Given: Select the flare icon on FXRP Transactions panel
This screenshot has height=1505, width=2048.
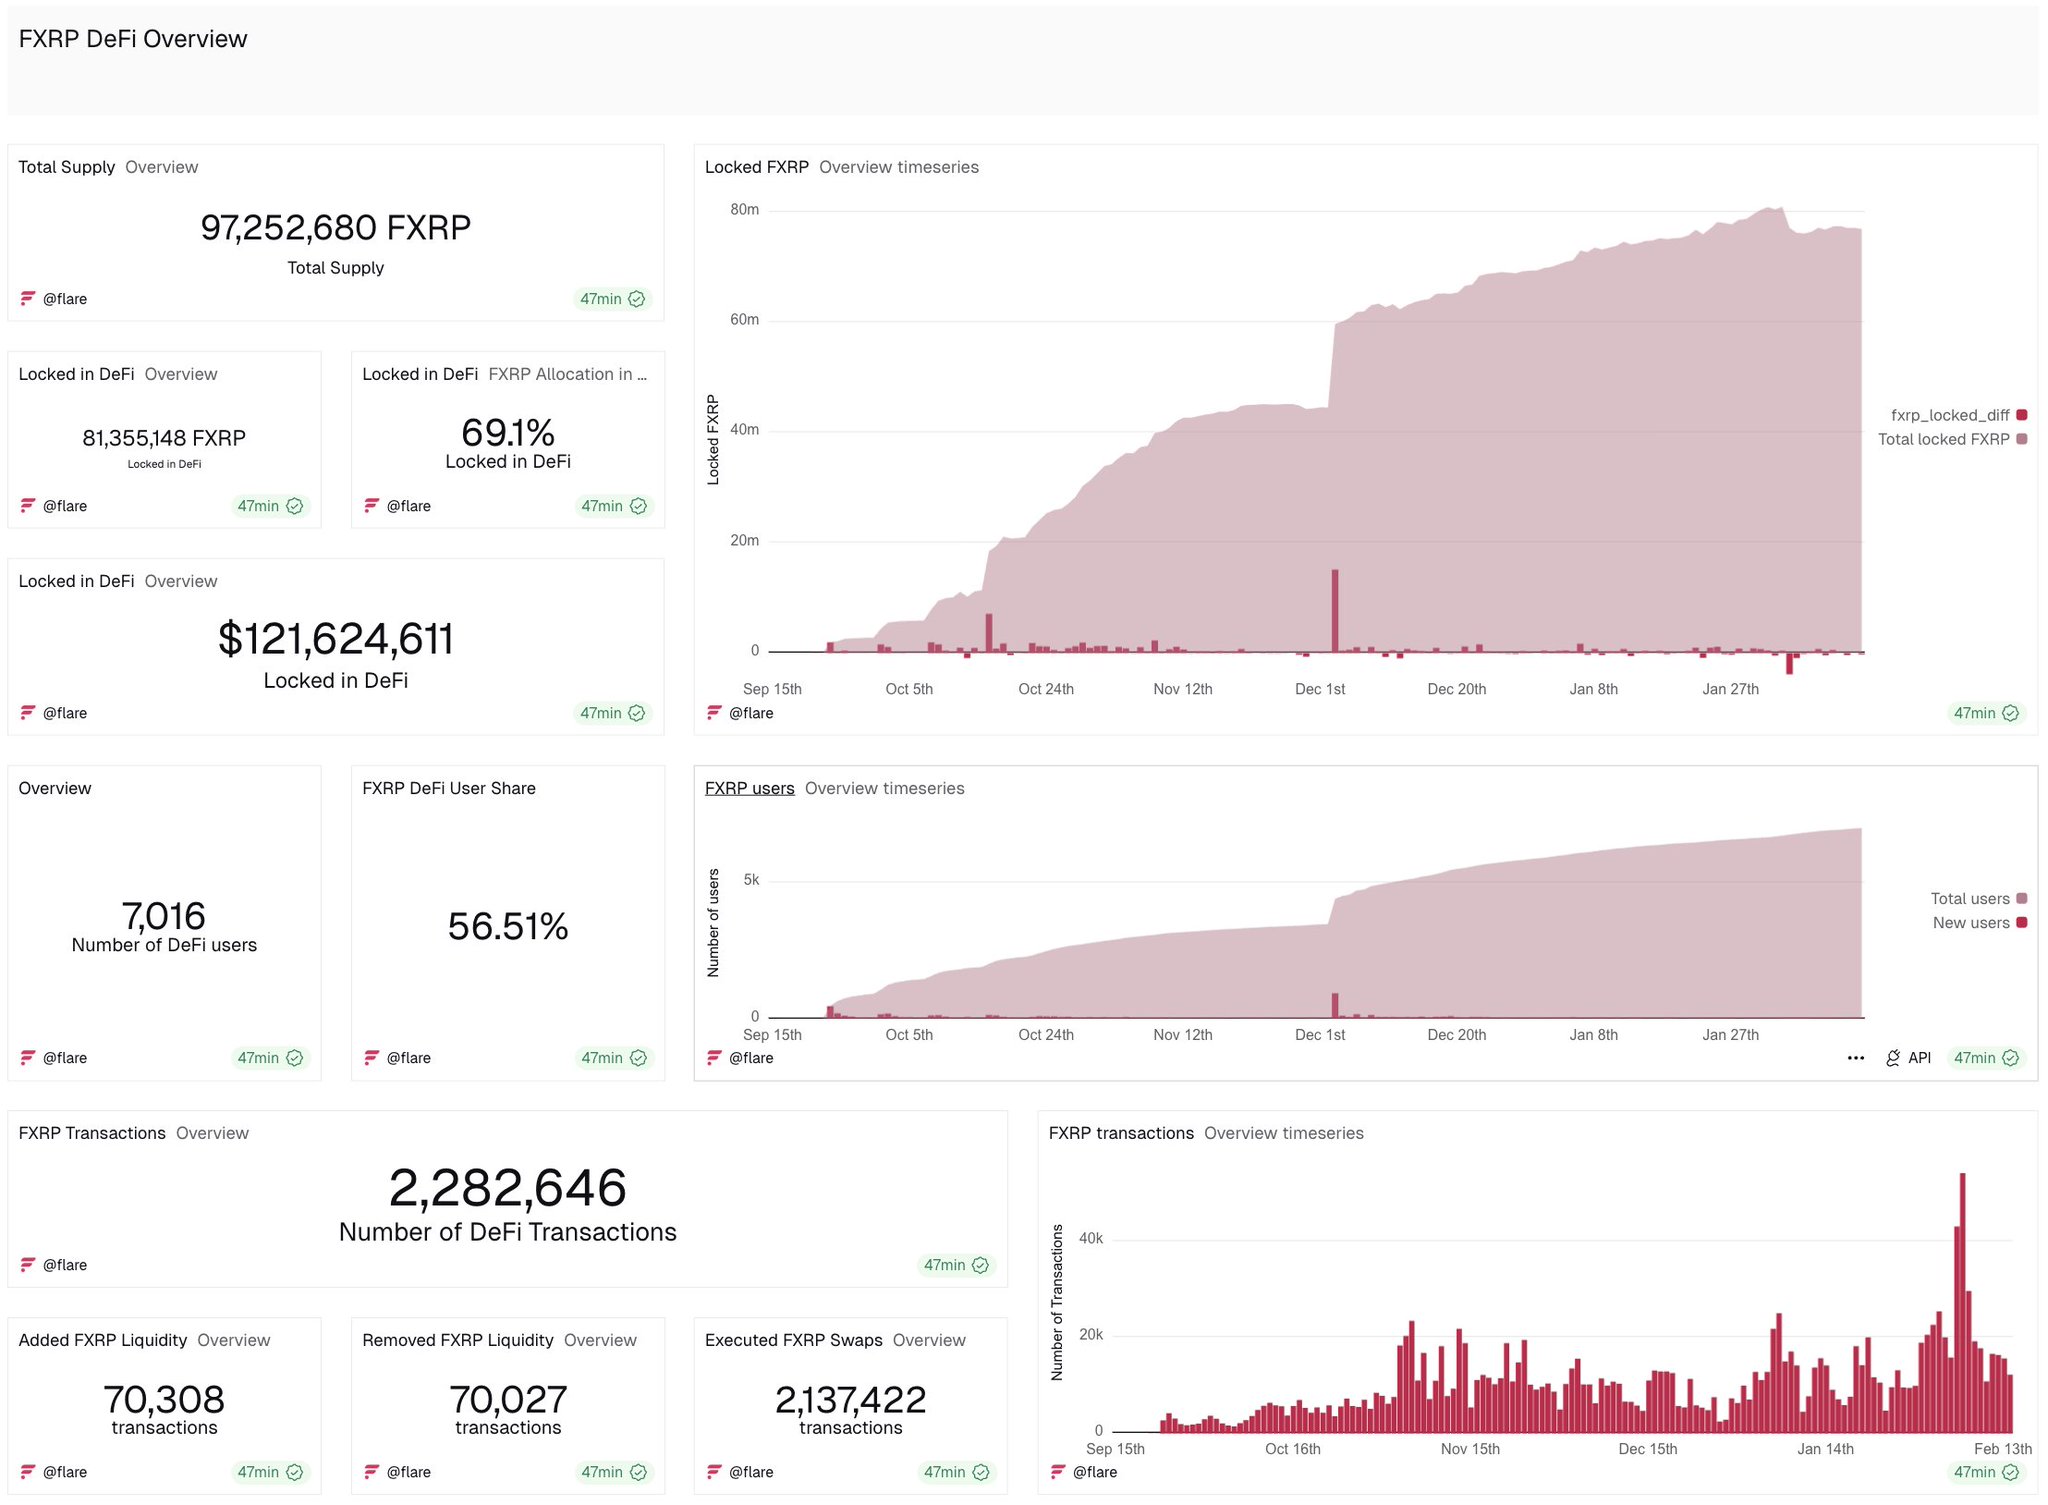Looking at the screenshot, I should 28,1264.
